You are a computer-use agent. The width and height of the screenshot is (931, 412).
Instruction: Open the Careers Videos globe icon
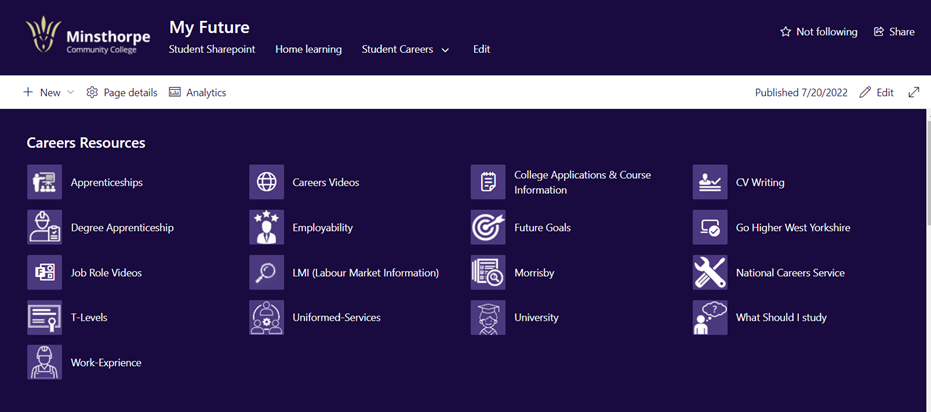point(267,182)
